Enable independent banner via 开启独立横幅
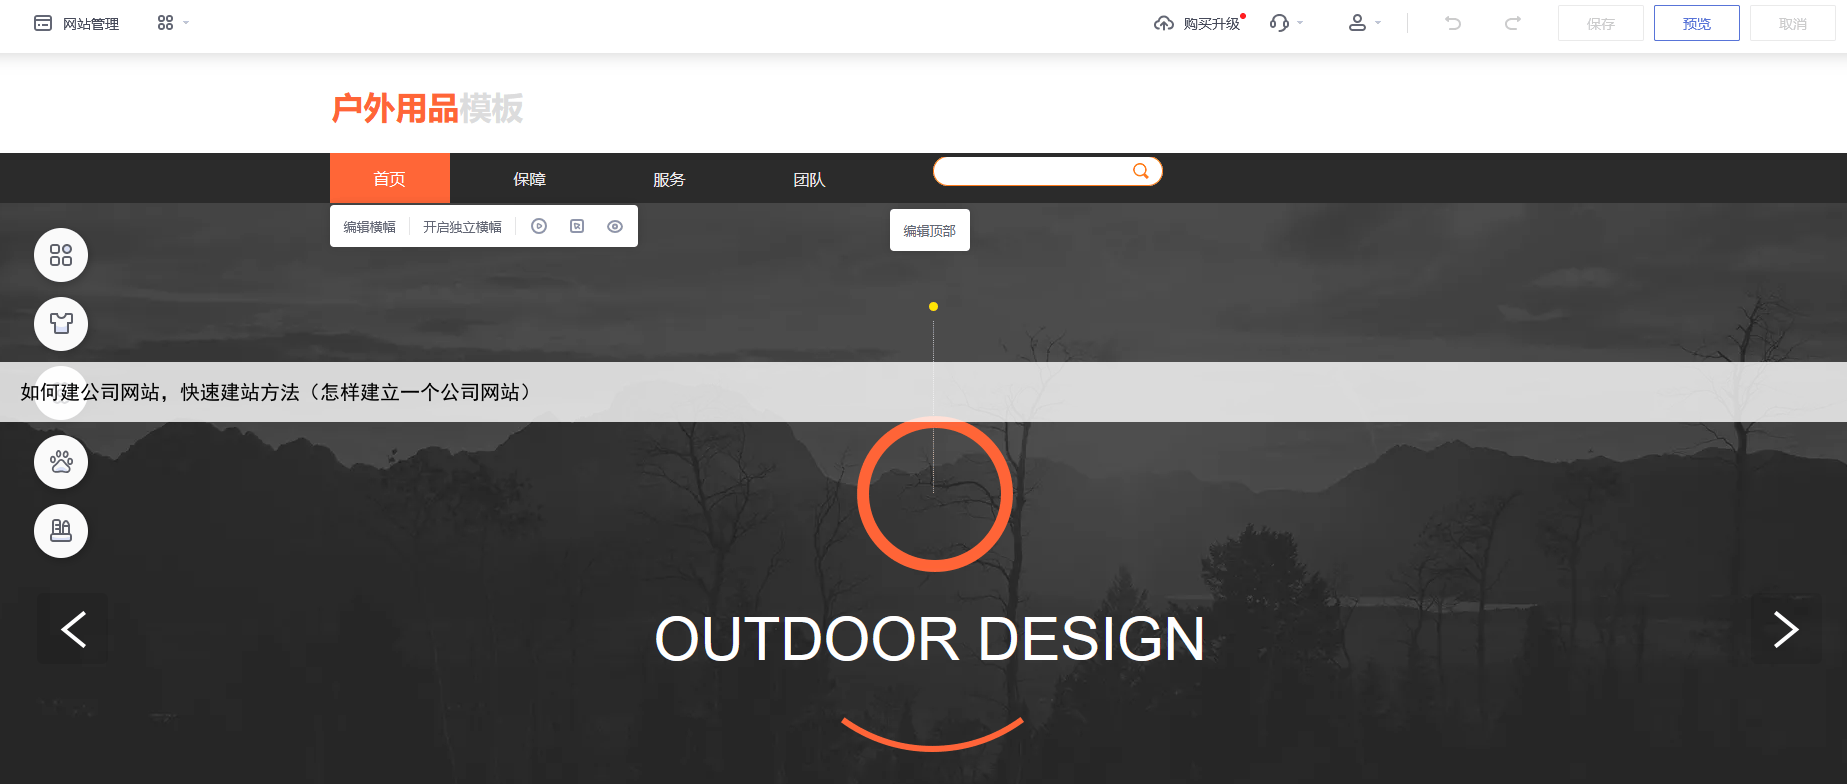The width and height of the screenshot is (1847, 784). click(x=462, y=227)
